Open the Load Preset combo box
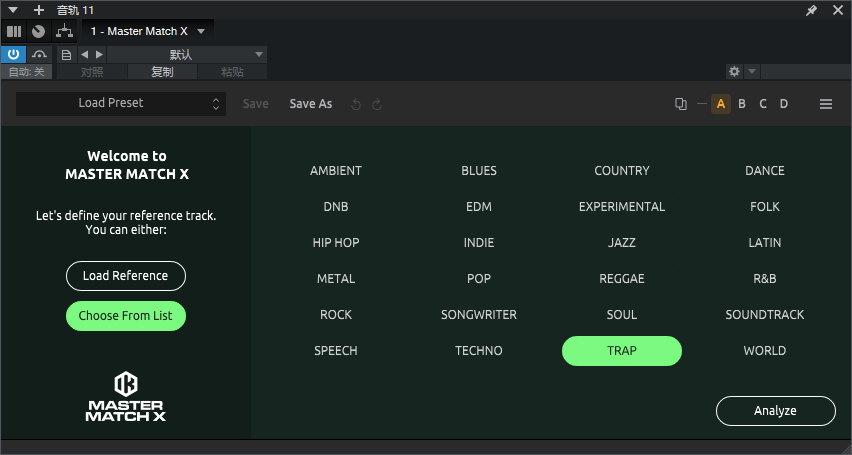This screenshot has height=455, width=852. coord(121,103)
